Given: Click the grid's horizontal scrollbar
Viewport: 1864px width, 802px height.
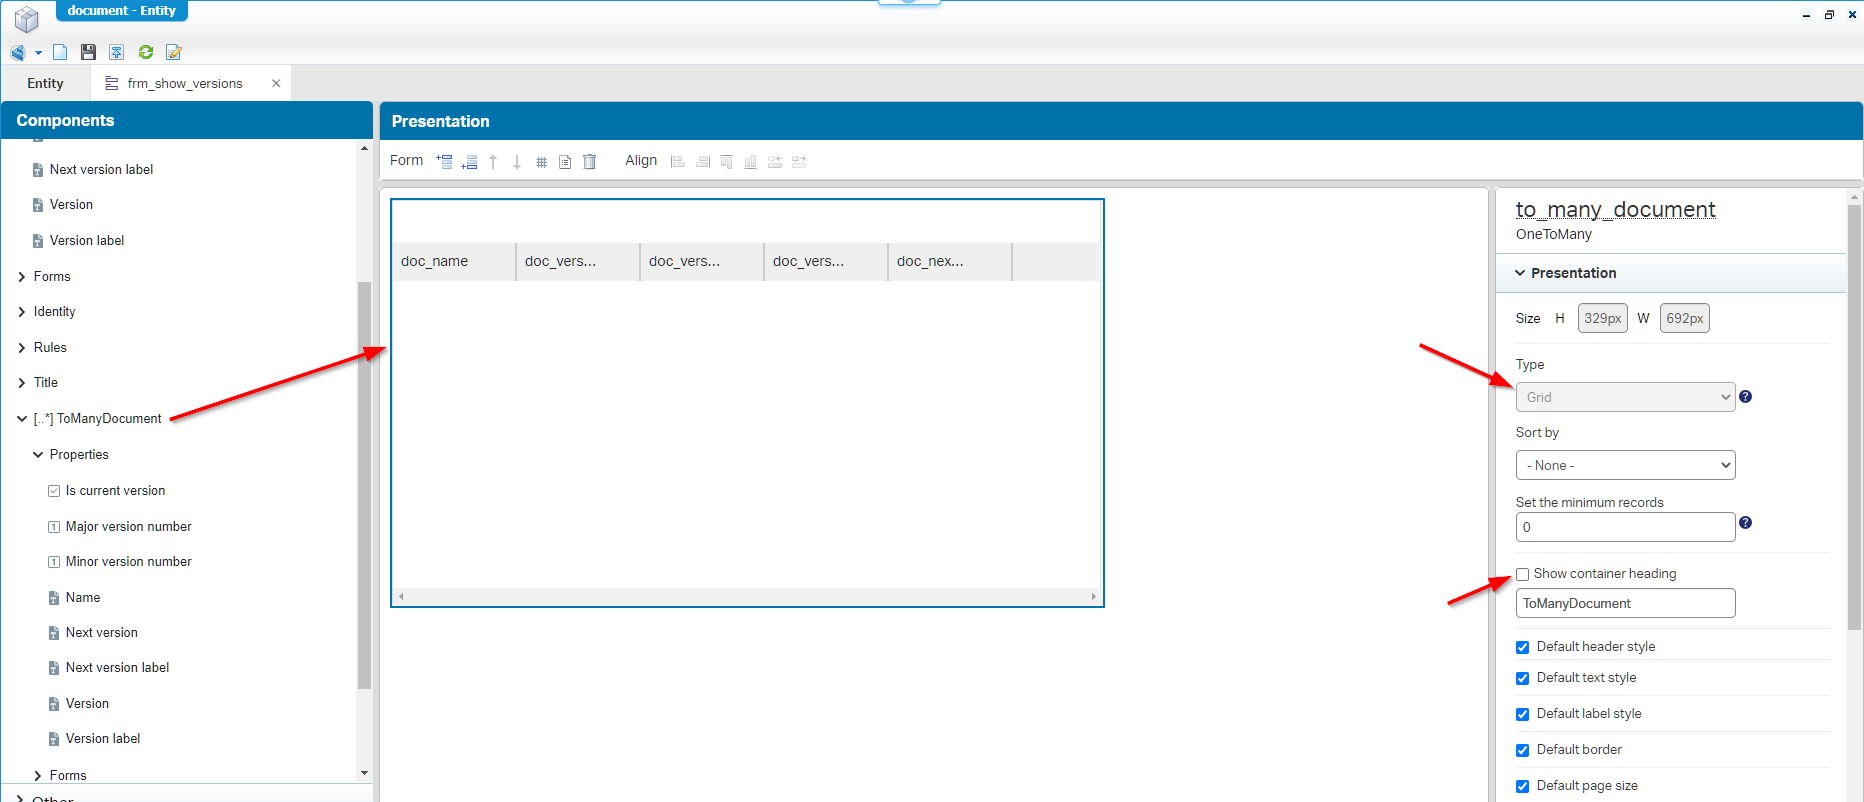Looking at the screenshot, I should [x=747, y=596].
